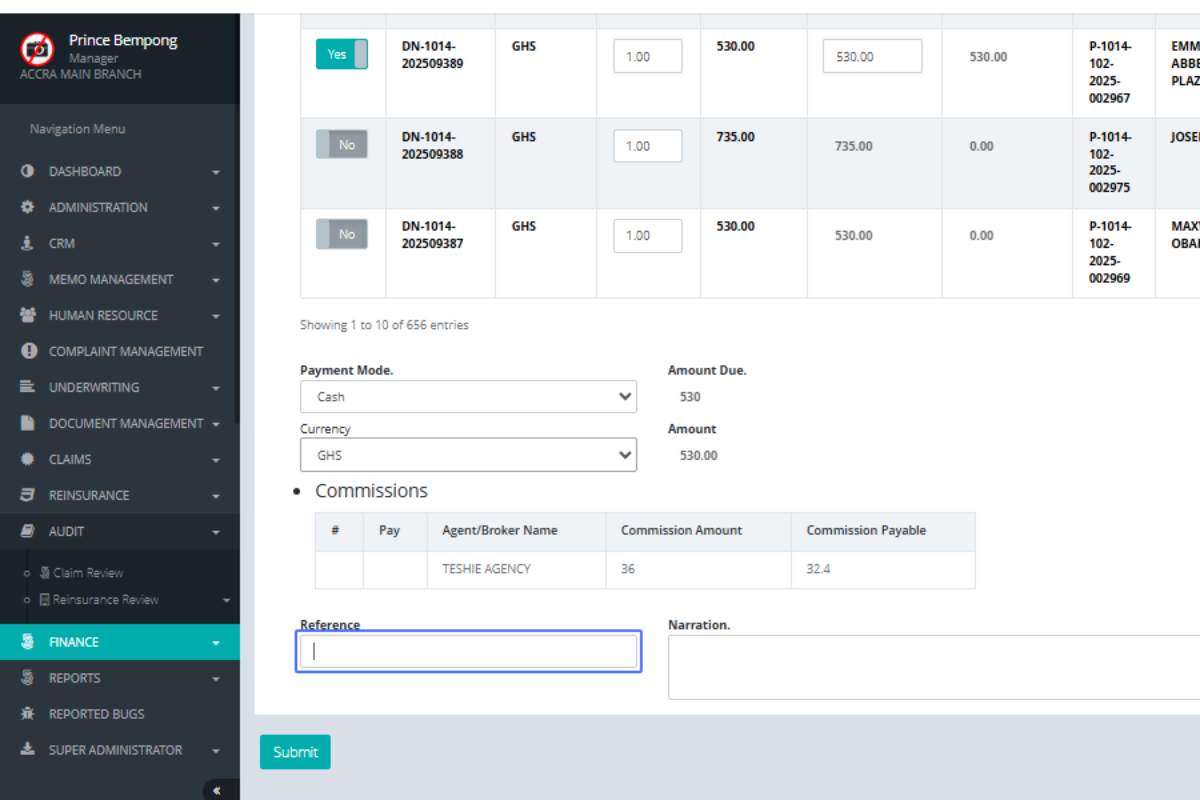
Task: Open the Currency dropdown showing GHS
Action: click(468, 455)
